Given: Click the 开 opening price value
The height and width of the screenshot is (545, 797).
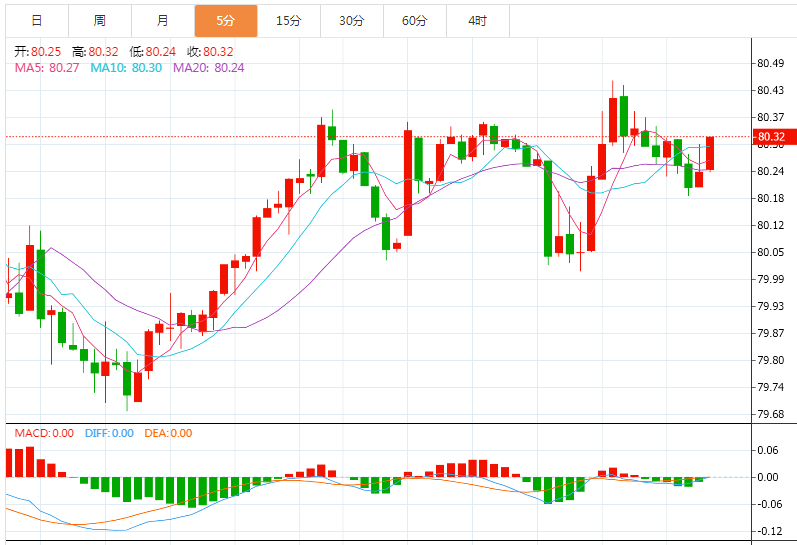Looking at the screenshot, I should pyautogui.click(x=45, y=52).
